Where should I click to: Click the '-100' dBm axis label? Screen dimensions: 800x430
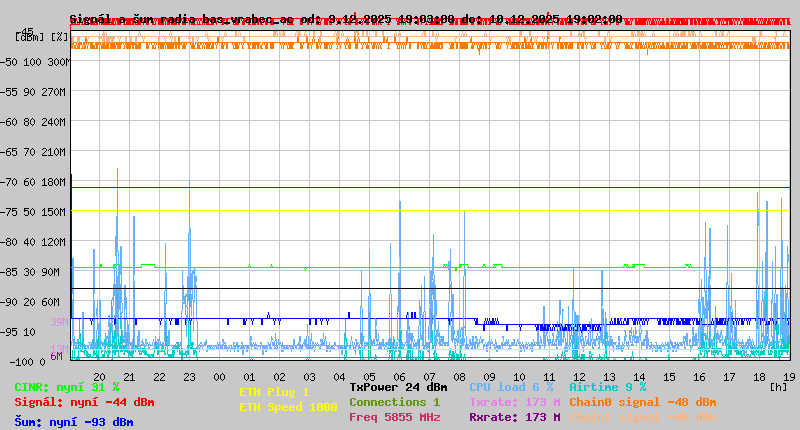(x=21, y=362)
